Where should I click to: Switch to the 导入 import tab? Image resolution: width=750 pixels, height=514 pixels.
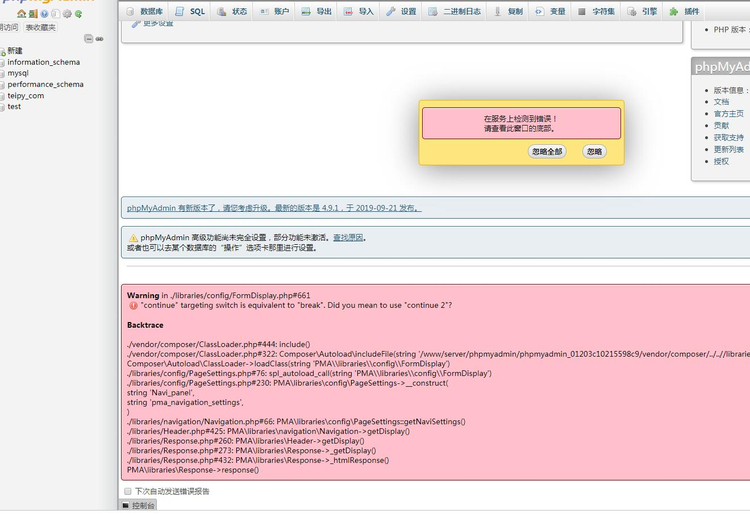pos(359,11)
